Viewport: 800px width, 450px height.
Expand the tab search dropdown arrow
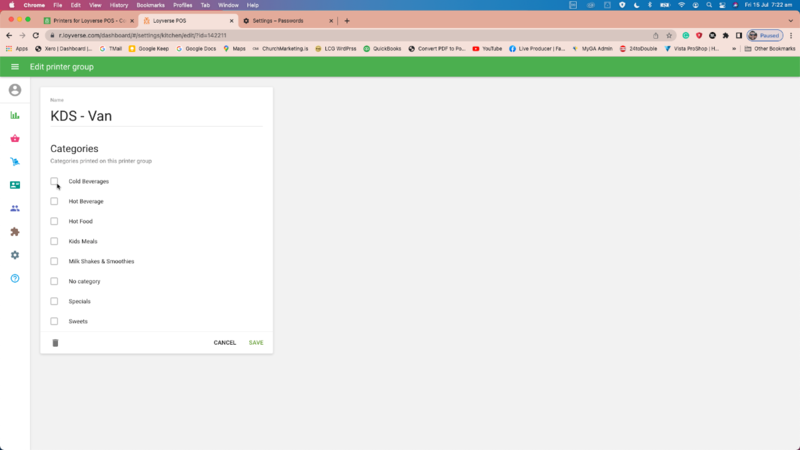791,21
